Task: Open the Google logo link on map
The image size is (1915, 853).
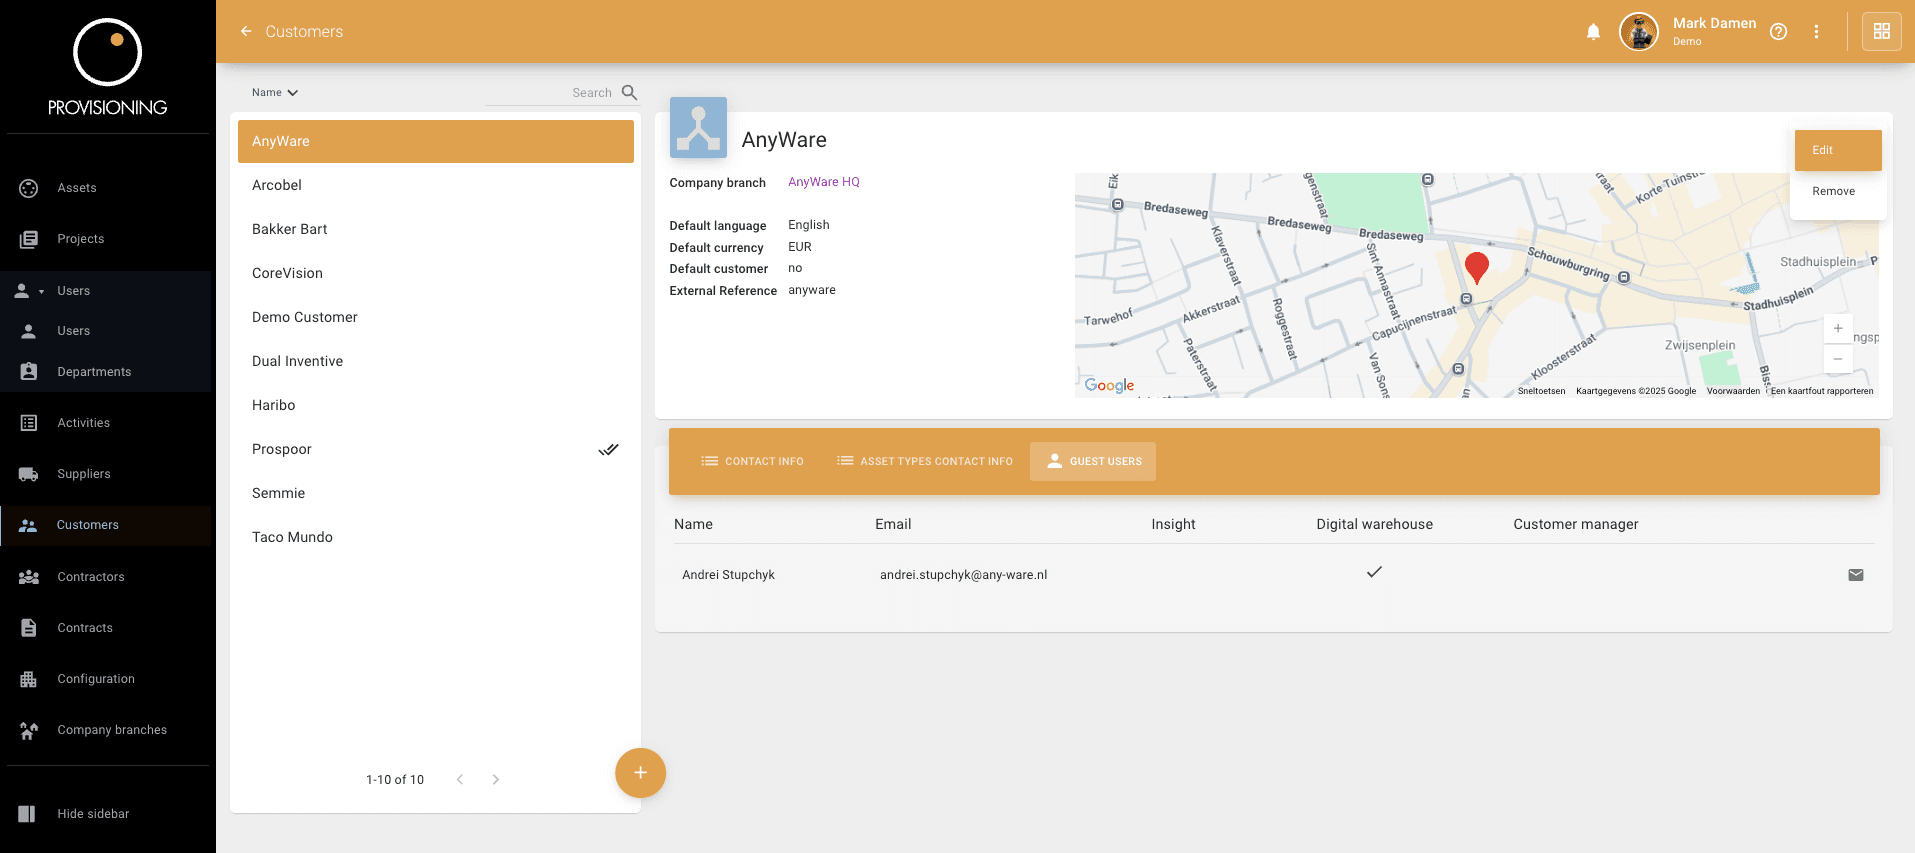Action: tap(1109, 385)
